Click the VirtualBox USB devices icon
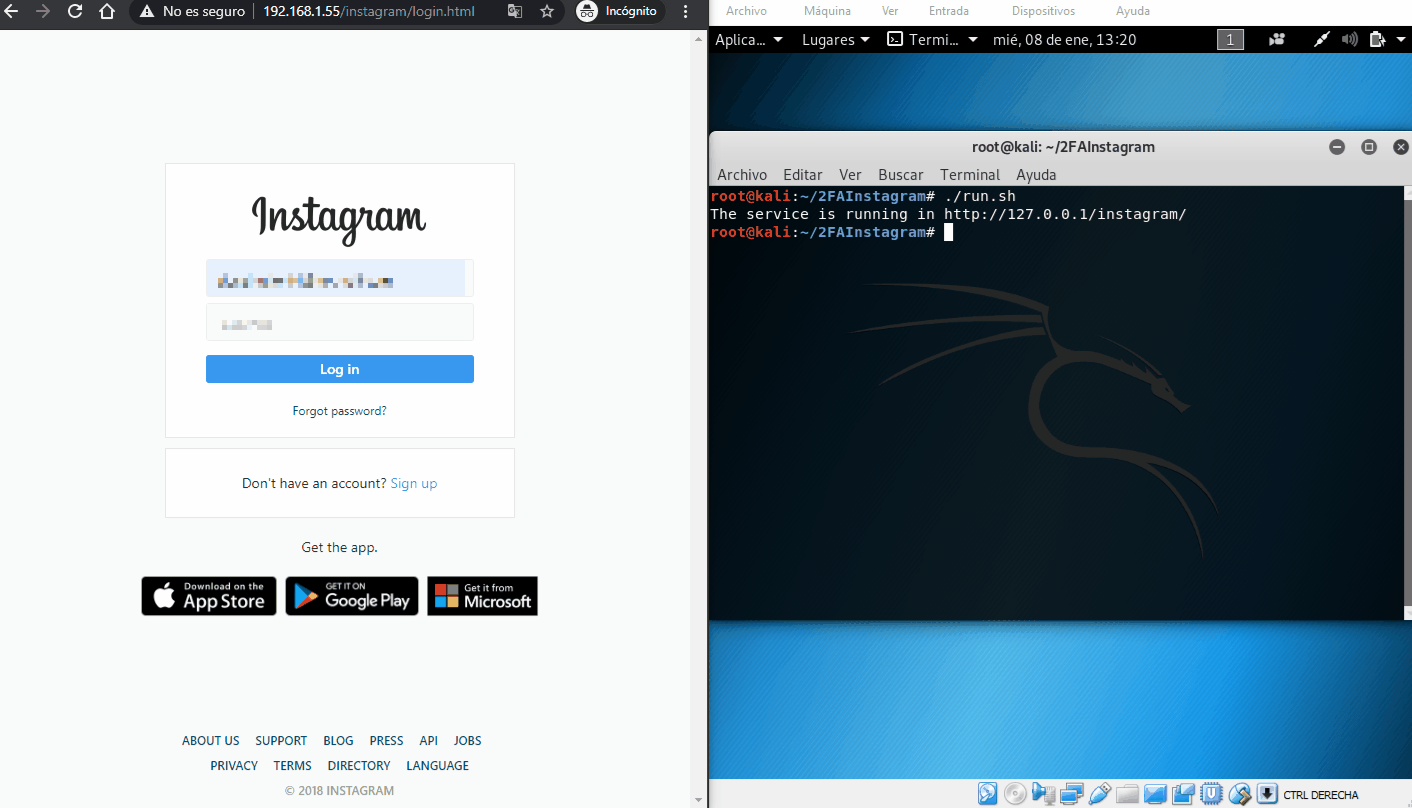The width and height of the screenshot is (1412, 808). tap(1099, 795)
